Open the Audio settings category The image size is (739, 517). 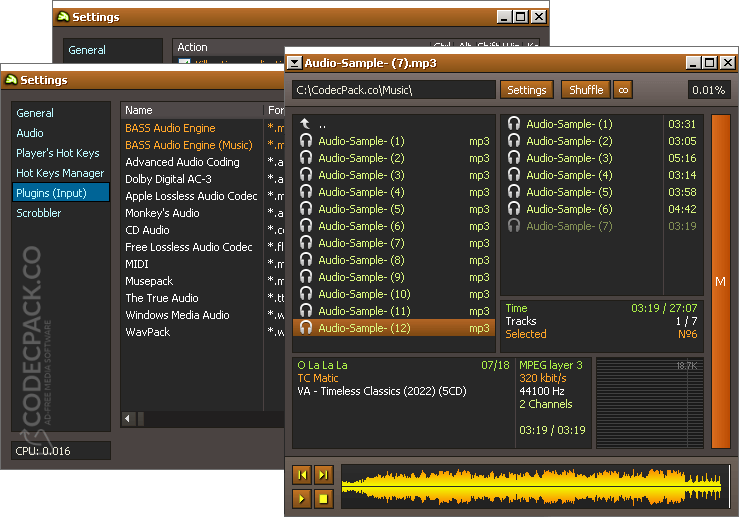click(30, 133)
